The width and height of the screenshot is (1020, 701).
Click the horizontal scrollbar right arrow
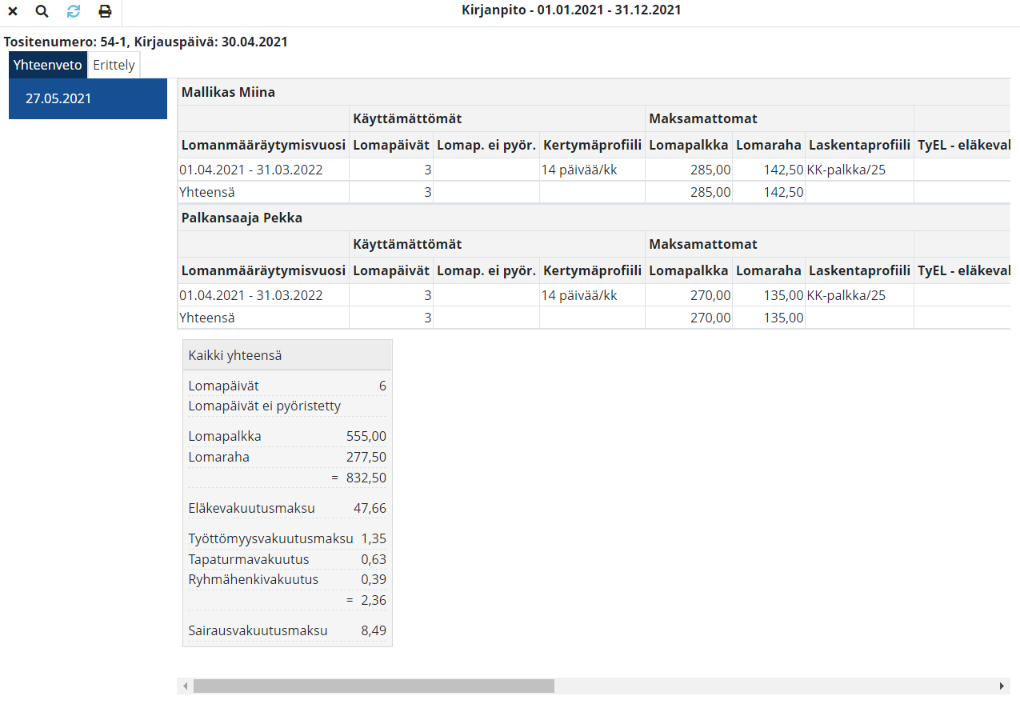click(1002, 686)
